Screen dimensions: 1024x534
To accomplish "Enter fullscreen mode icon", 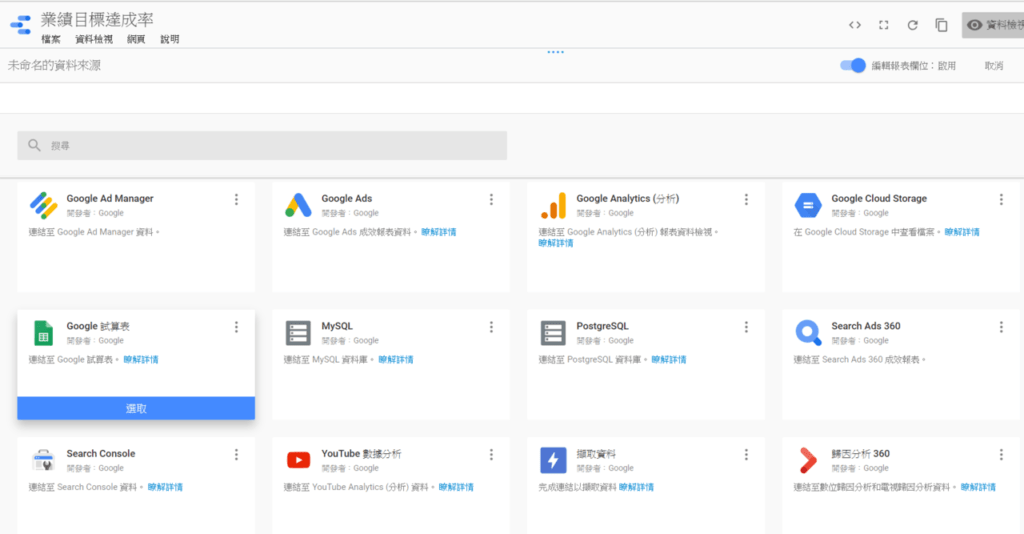I will click(884, 25).
